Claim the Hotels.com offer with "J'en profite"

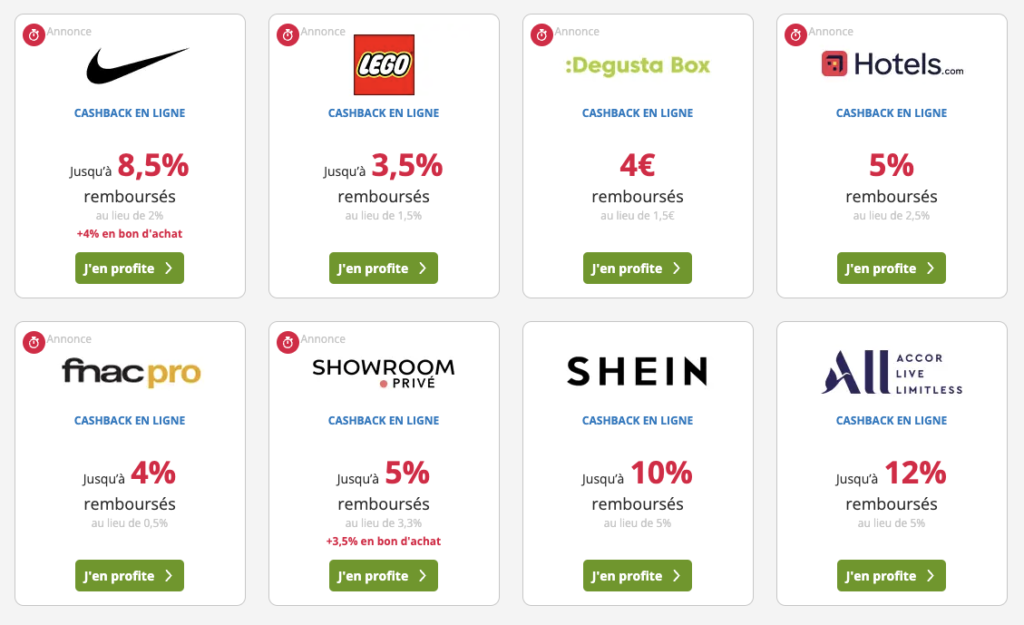[891, 268]
